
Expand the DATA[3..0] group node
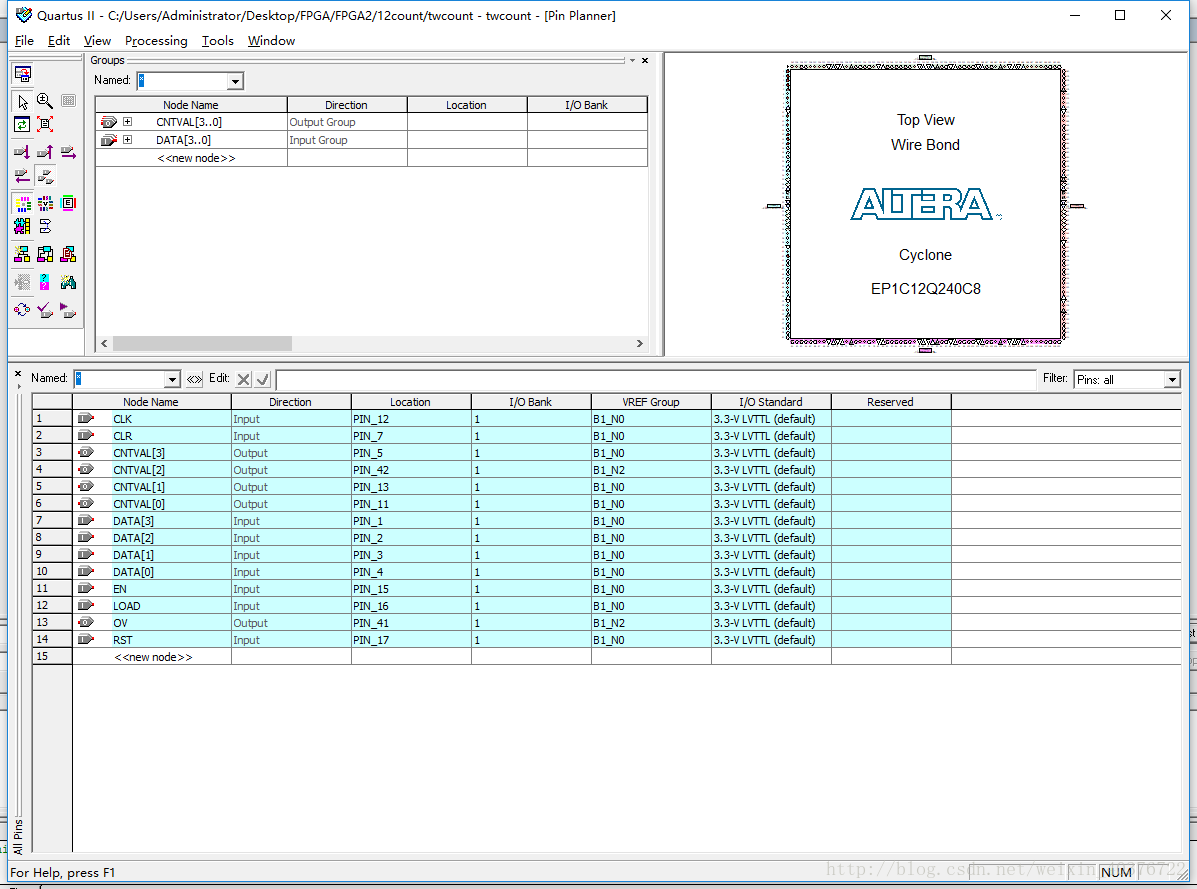click(127, 140)
